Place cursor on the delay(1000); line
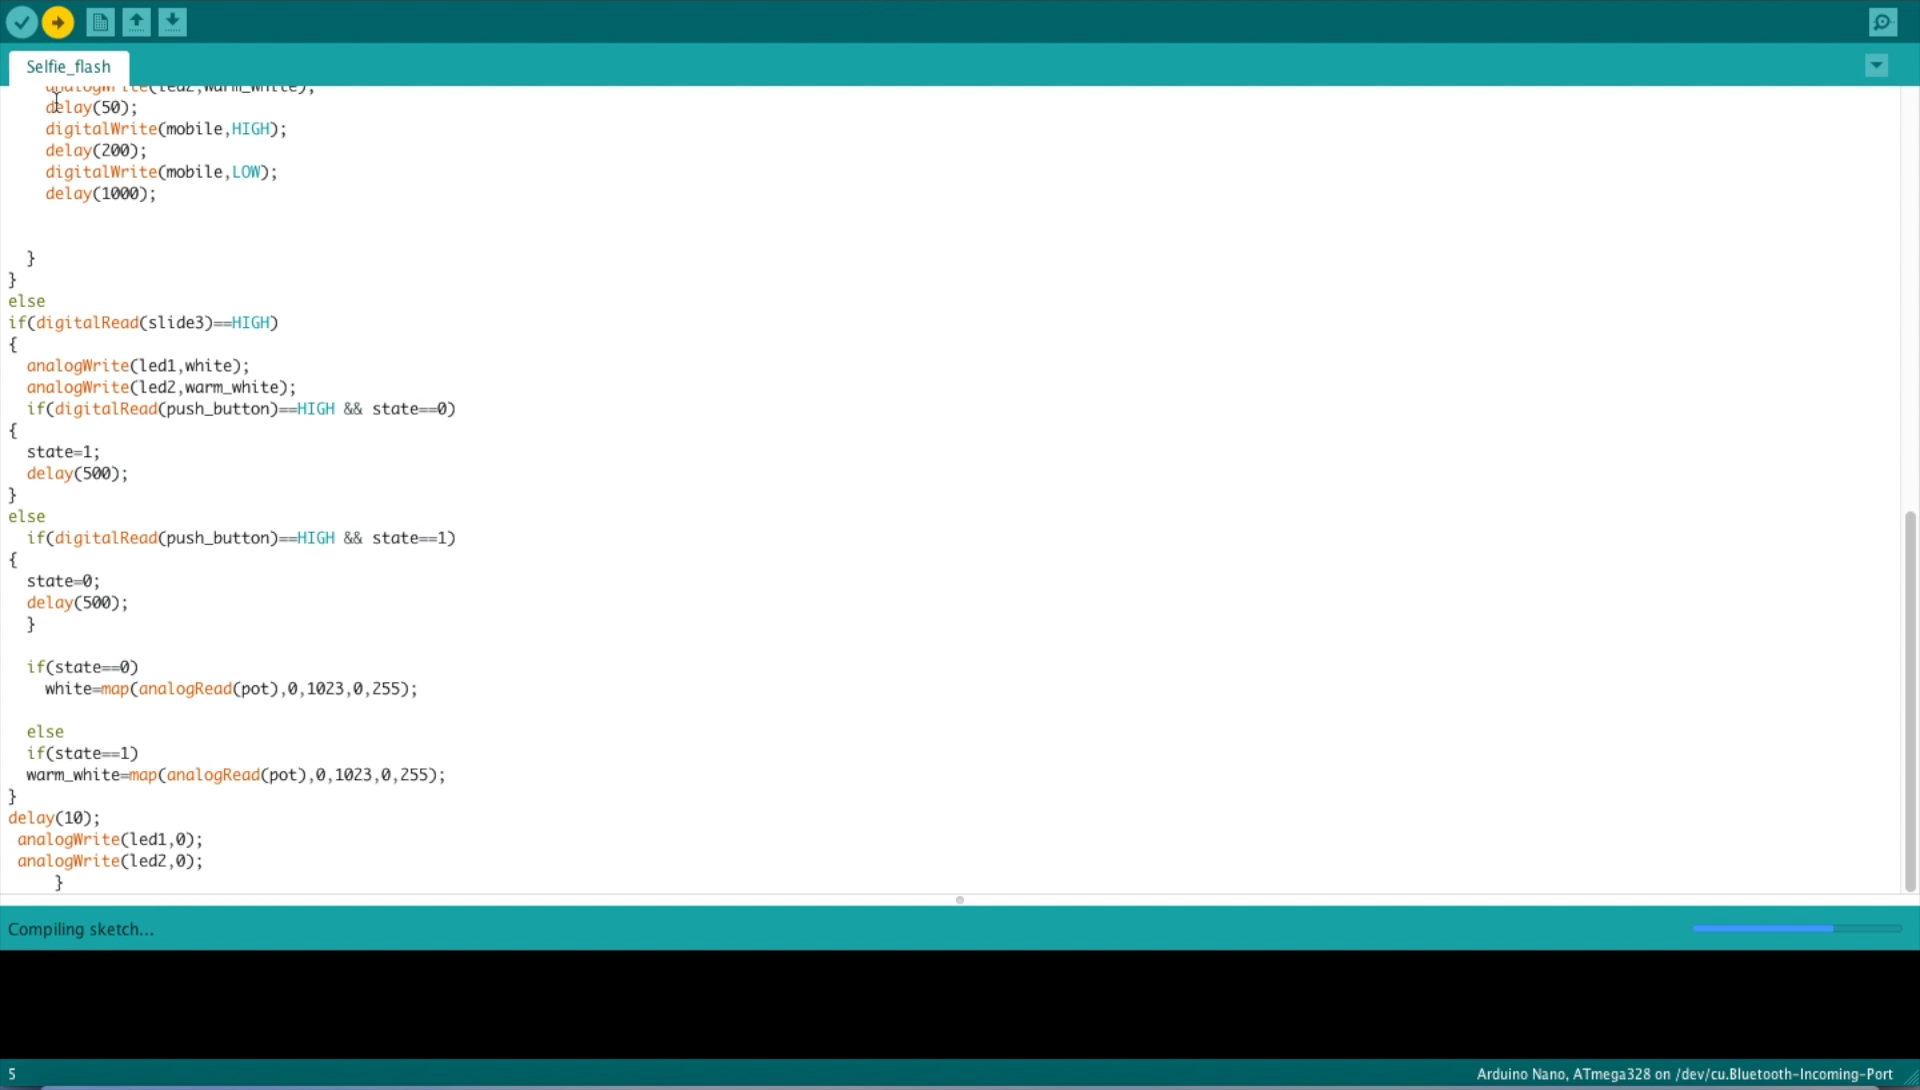Screen dimensions: 1920x1090 [x=100, y=194]
